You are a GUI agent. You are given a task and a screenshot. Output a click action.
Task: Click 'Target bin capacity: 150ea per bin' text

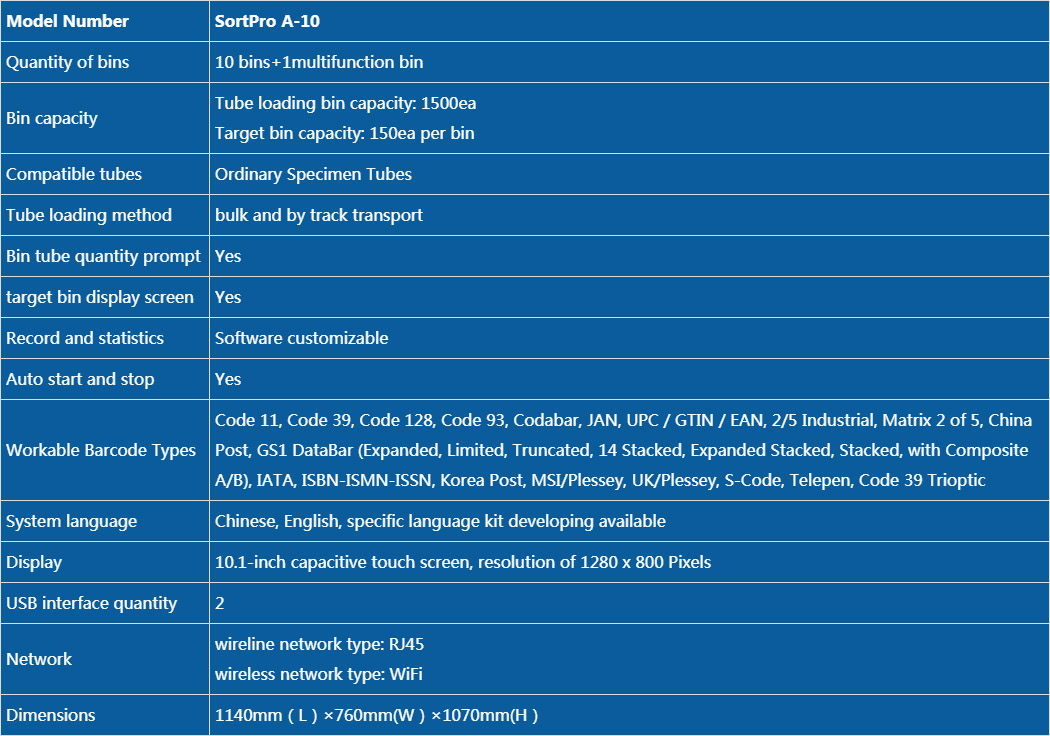pos(344,133)
